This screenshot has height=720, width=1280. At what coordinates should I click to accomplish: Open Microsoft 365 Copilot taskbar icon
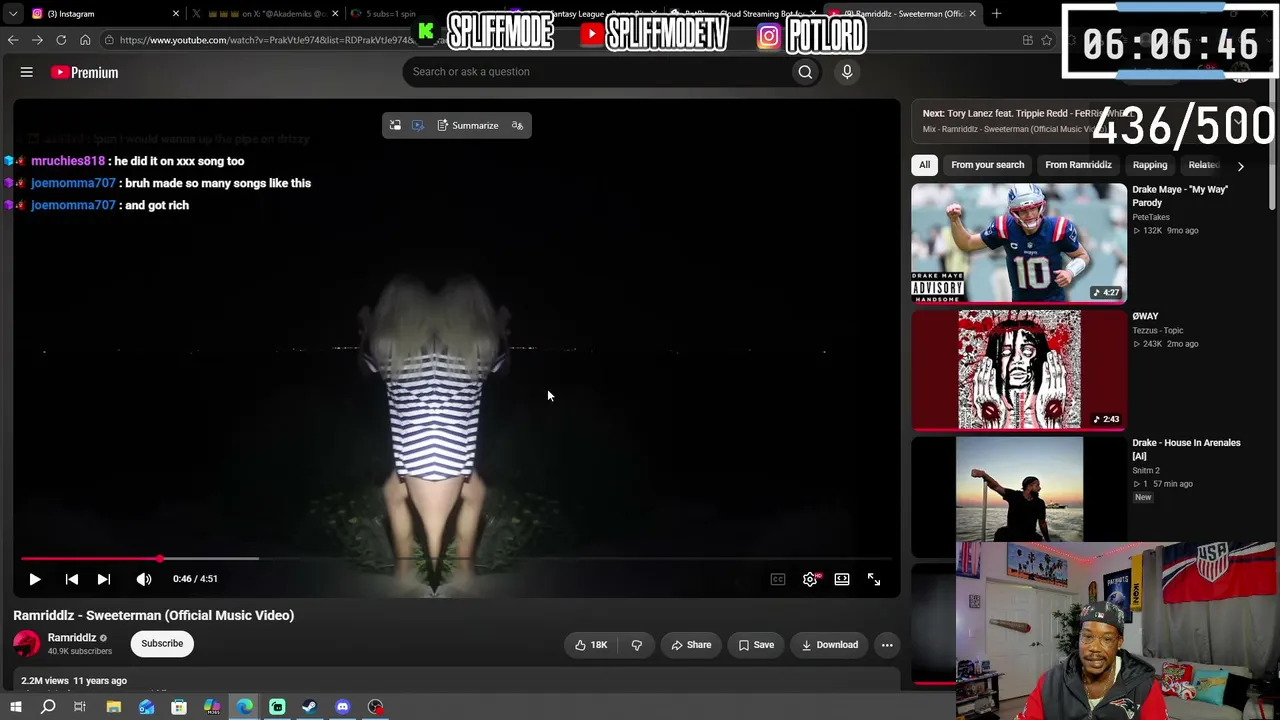[x=212, y=707]
